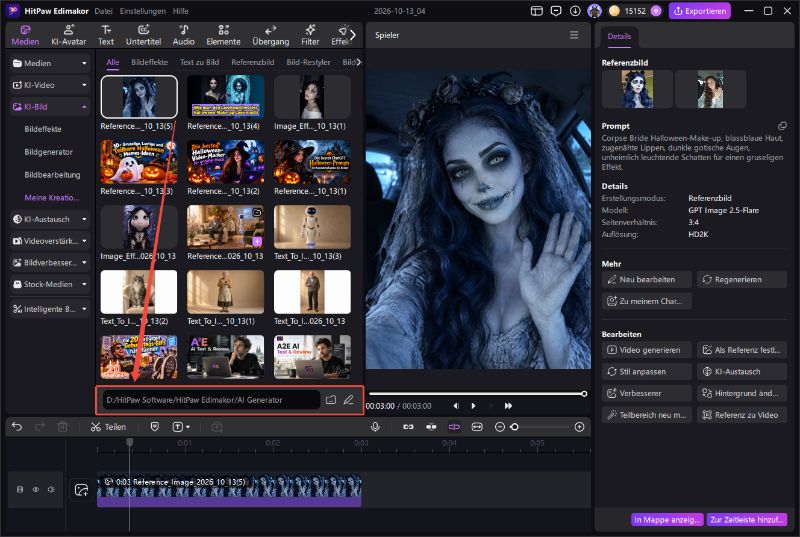Open the Elemente tool
This screenshot has height=537, width=800.
pyautogui.click(x=223, y=35)
